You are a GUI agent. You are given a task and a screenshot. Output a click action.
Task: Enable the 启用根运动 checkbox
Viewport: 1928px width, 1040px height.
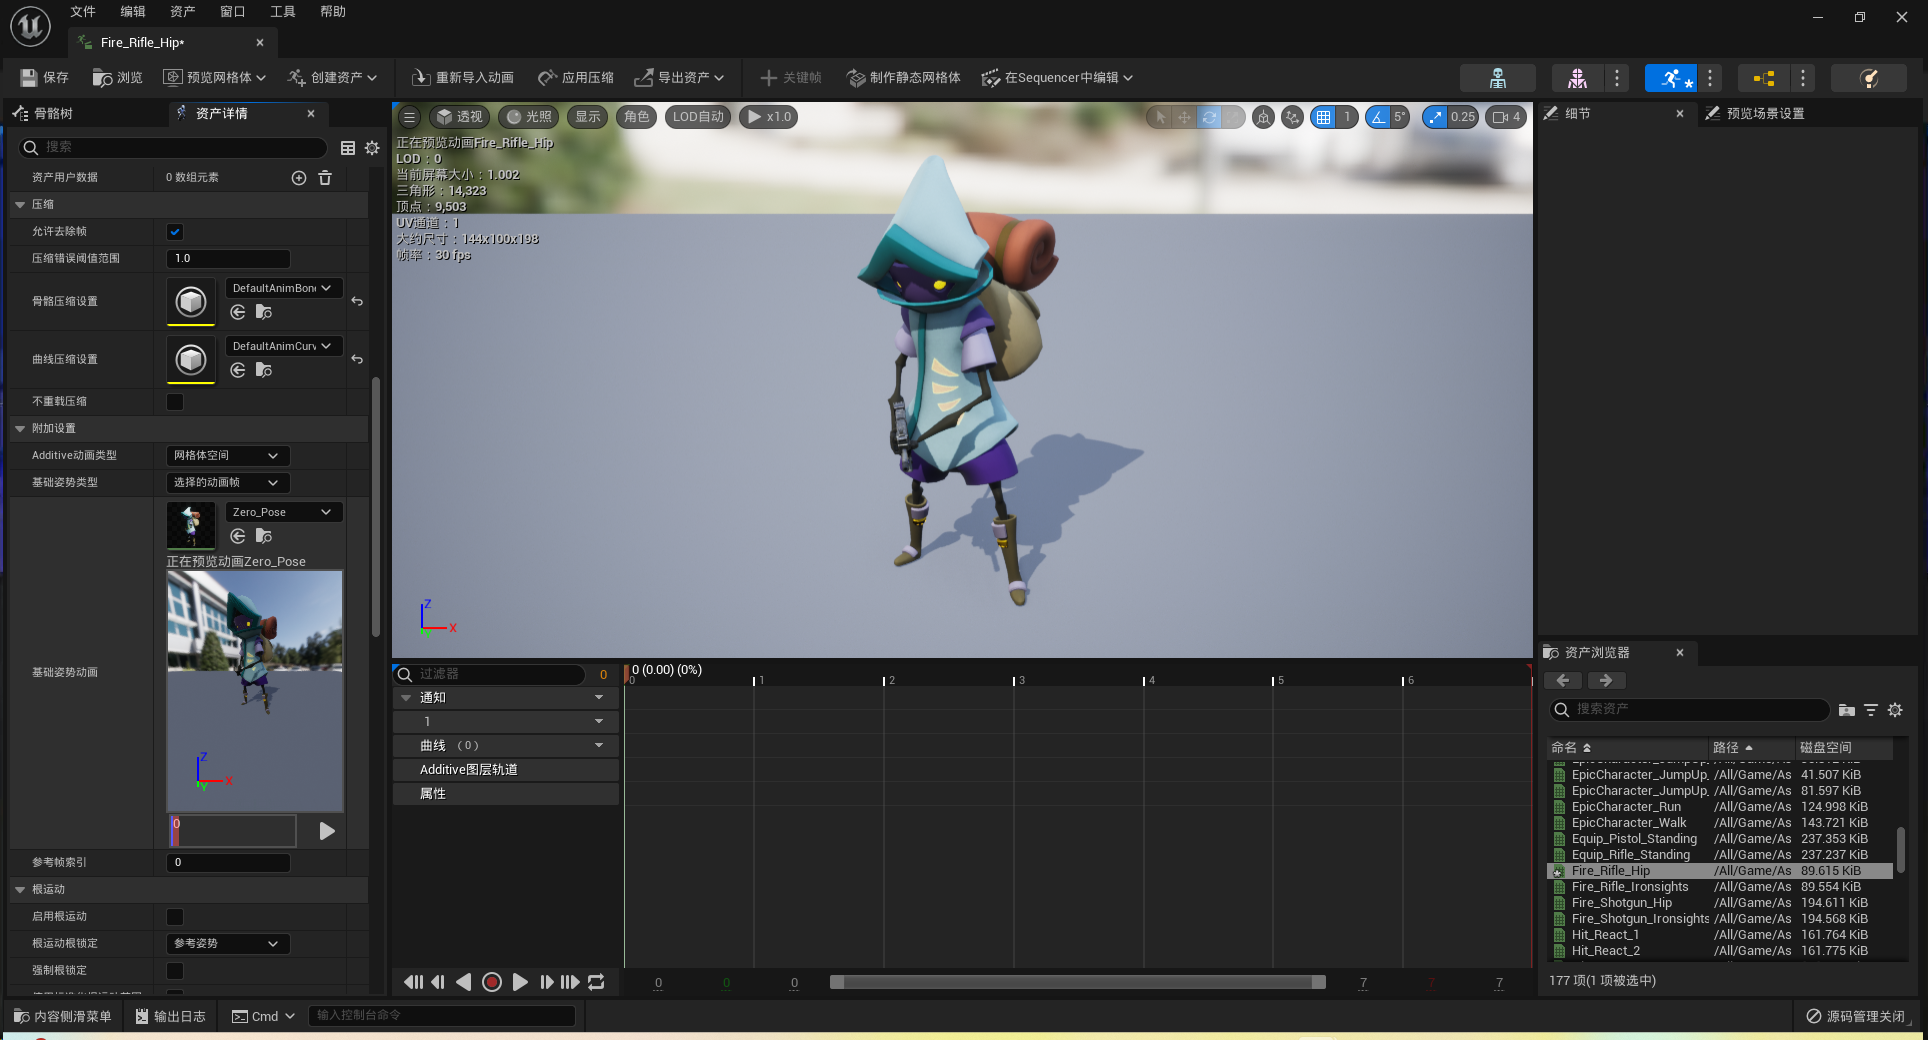[175, 917]
